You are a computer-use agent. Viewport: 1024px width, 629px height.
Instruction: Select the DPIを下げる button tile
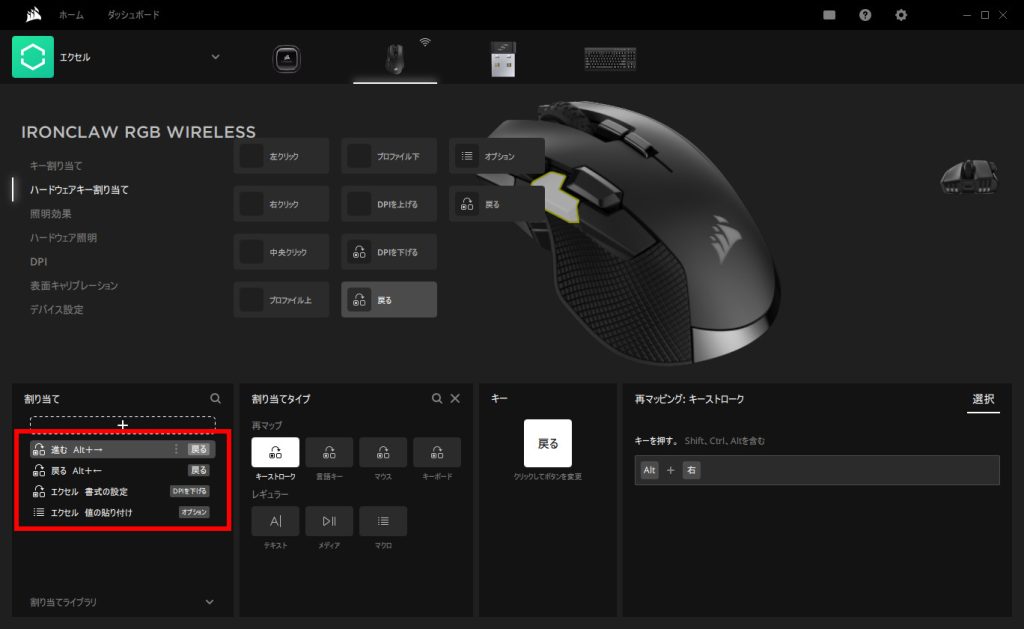pos(389,251)
